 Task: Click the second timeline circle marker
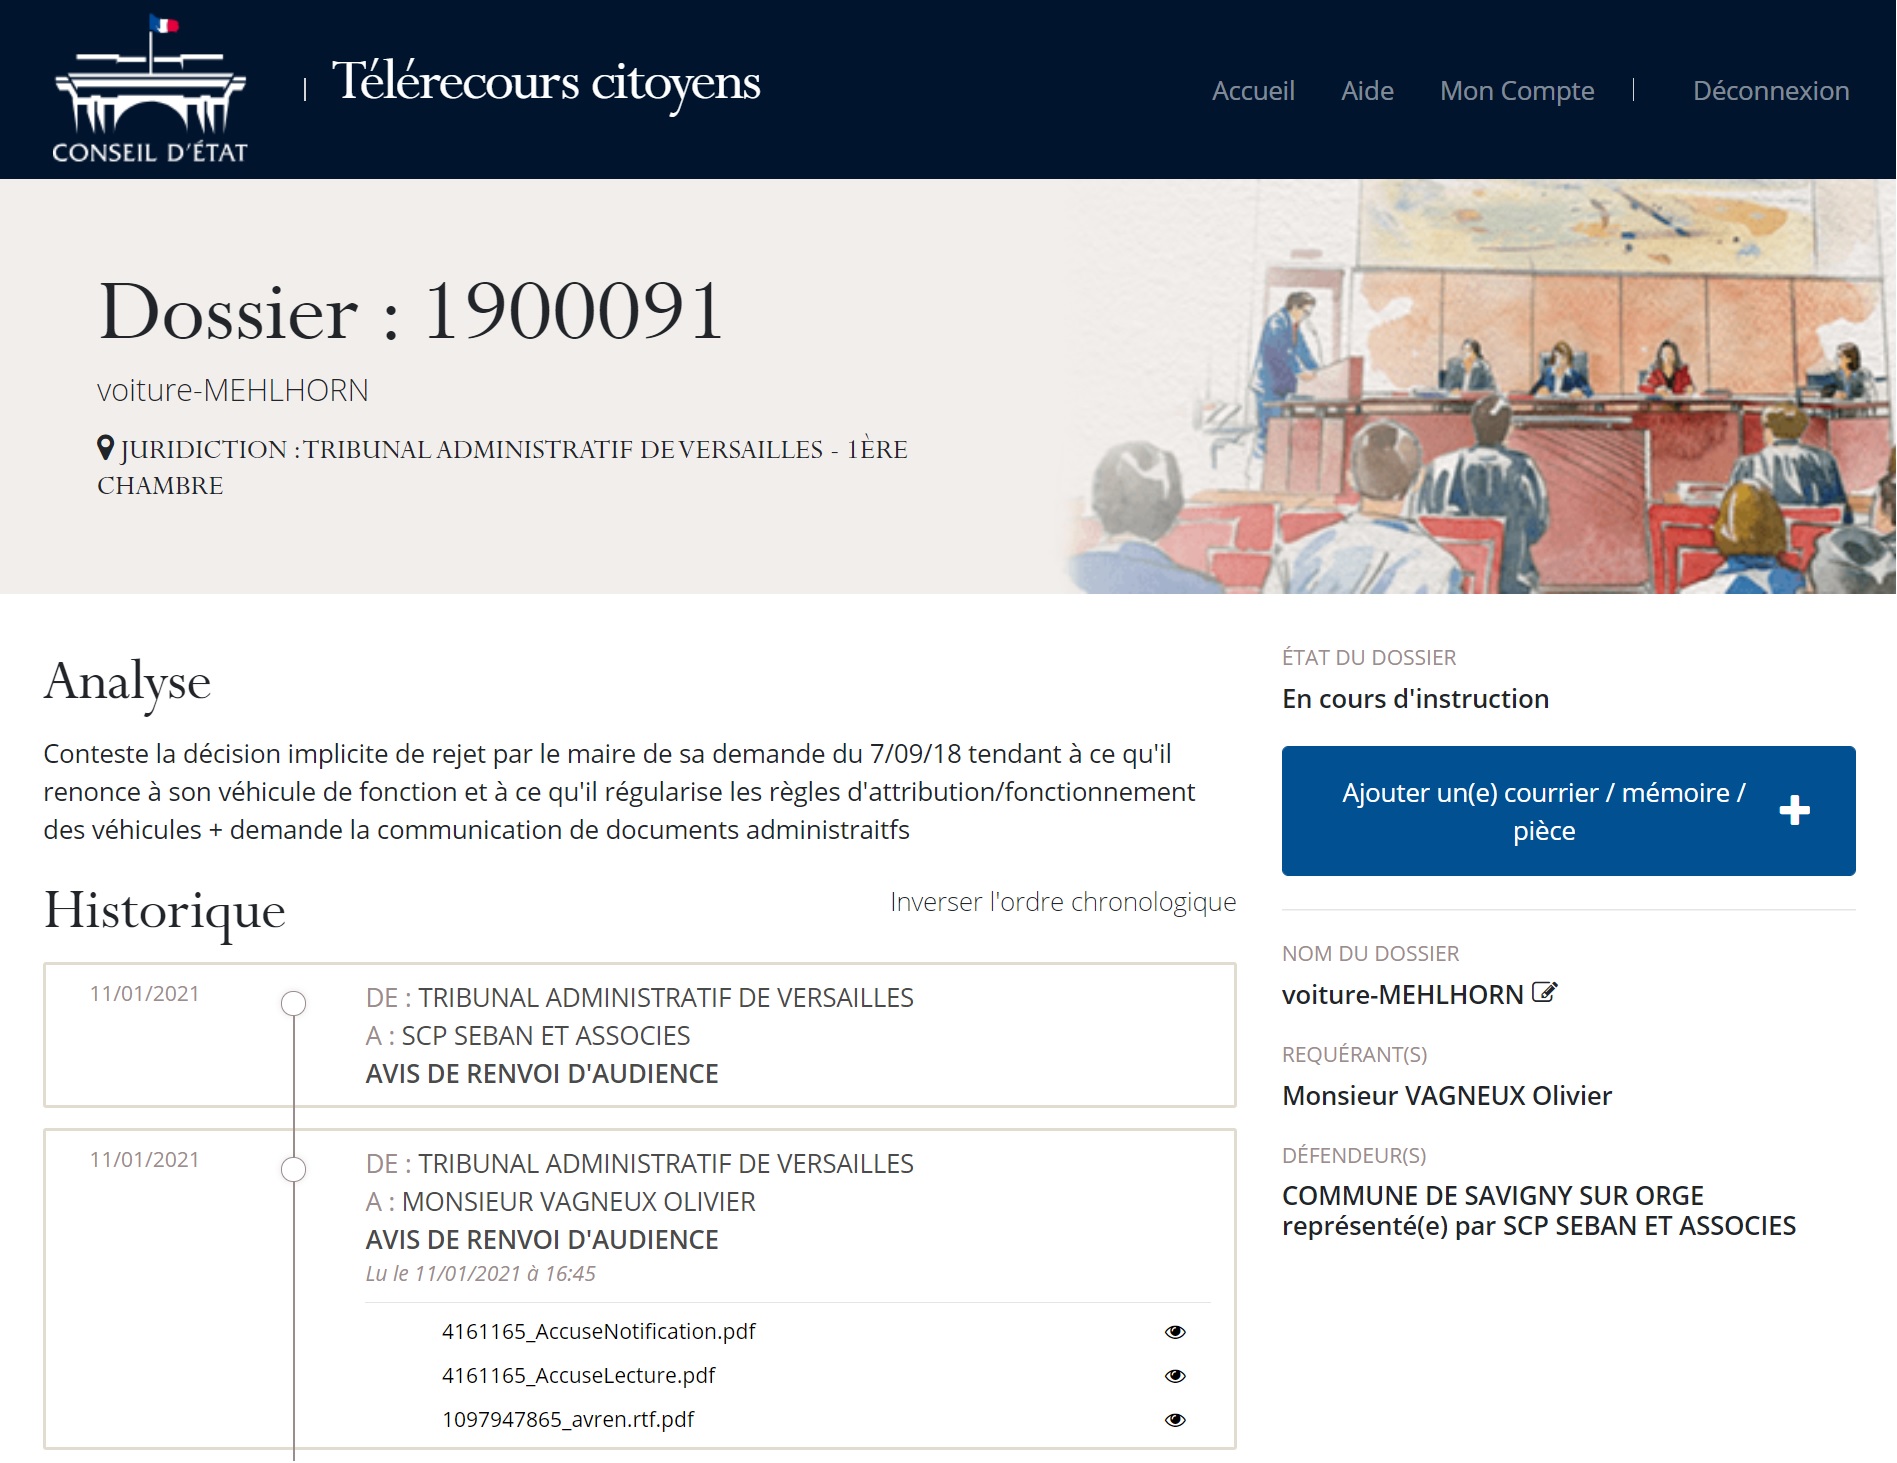293,1169
